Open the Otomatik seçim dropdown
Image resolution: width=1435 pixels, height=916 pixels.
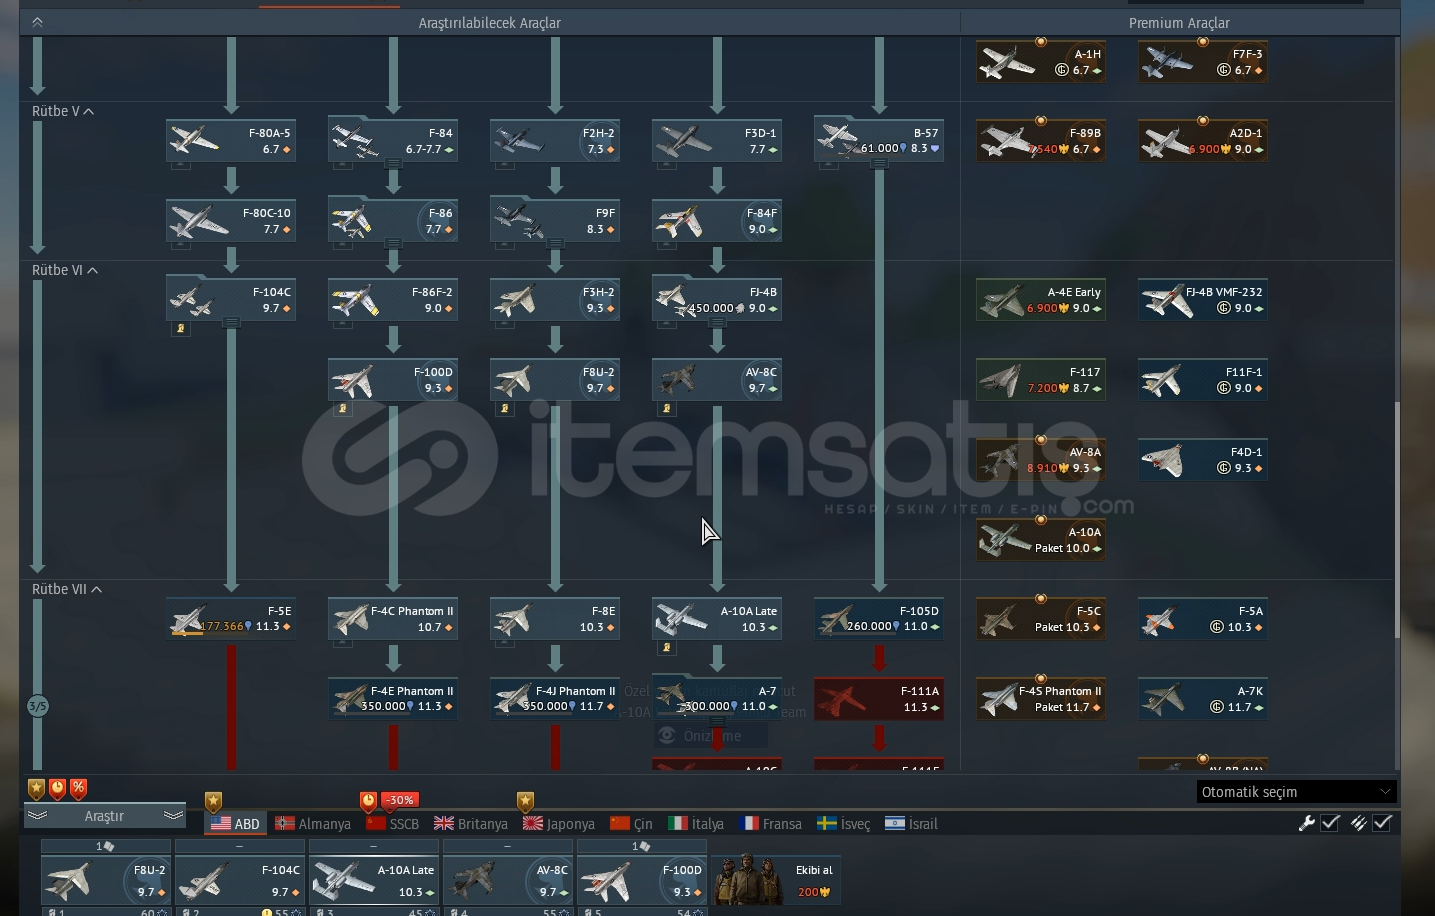click(1296, 792)
